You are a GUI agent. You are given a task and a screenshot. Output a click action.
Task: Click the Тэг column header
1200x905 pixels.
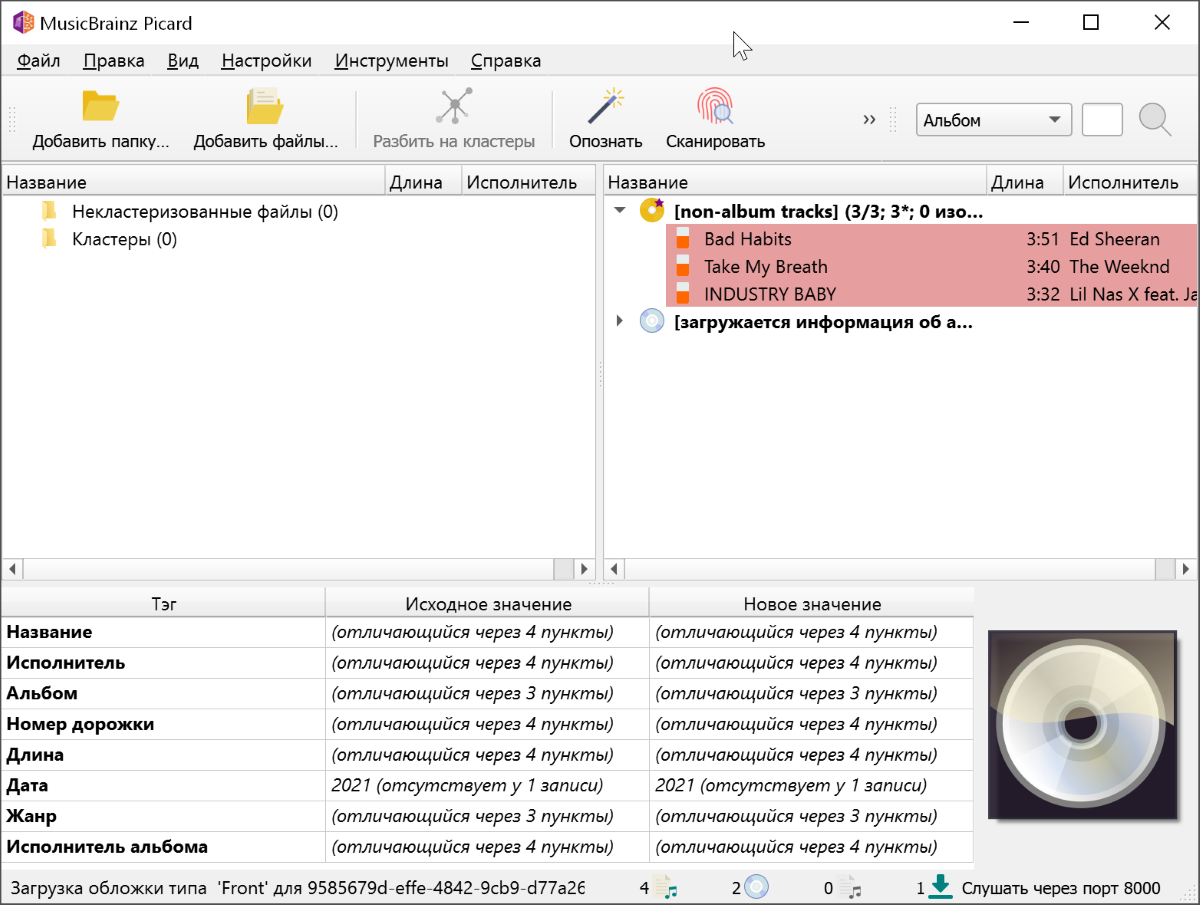(163, 603)
